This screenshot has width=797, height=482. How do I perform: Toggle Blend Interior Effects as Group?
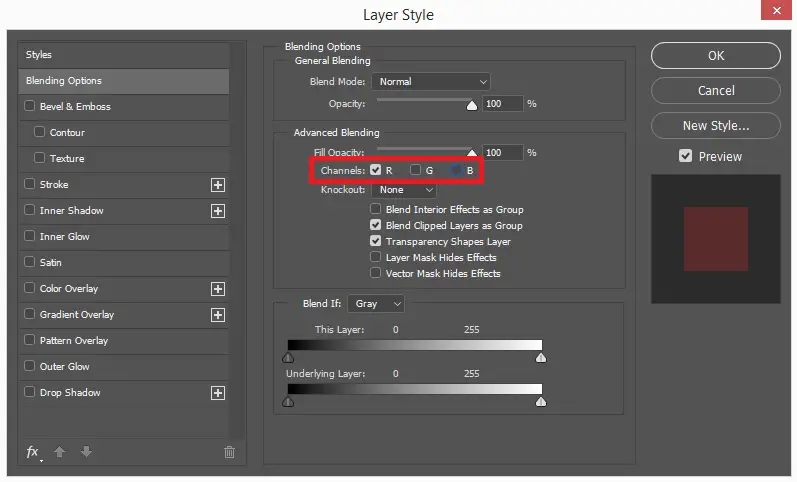376,209
